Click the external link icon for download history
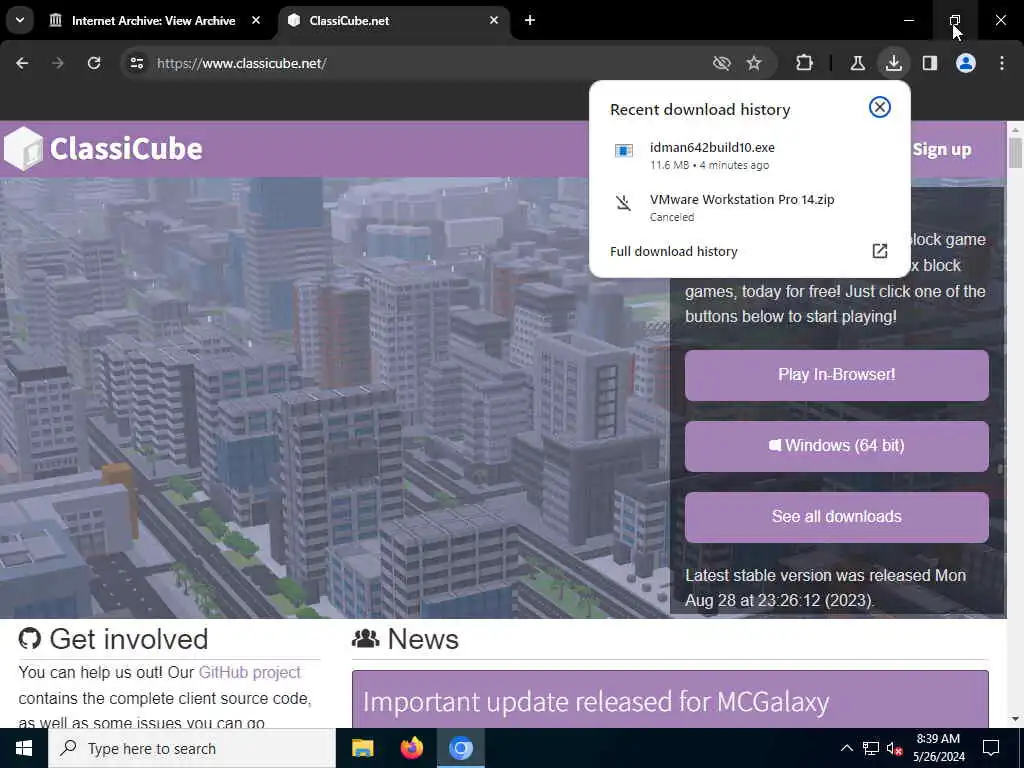Image resolution: width=1024 pixels, height=768 pixels. (880, 251)
